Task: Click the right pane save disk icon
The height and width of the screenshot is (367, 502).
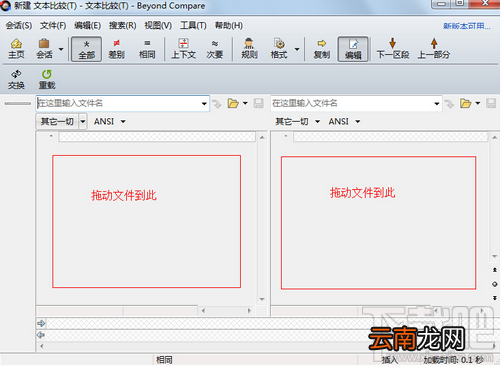Action: coord(491,103)
